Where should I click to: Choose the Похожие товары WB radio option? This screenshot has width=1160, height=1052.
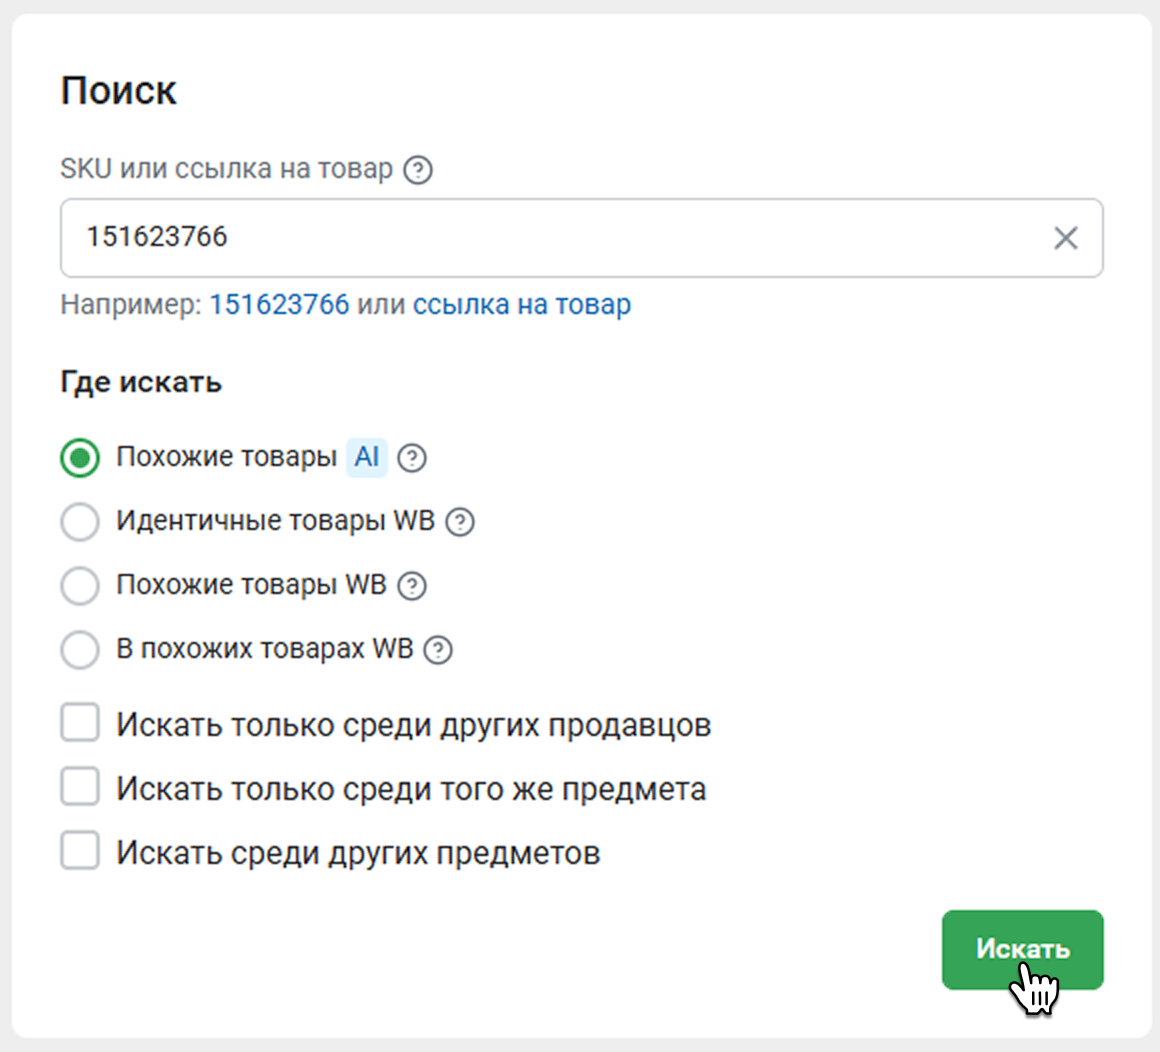80,586
